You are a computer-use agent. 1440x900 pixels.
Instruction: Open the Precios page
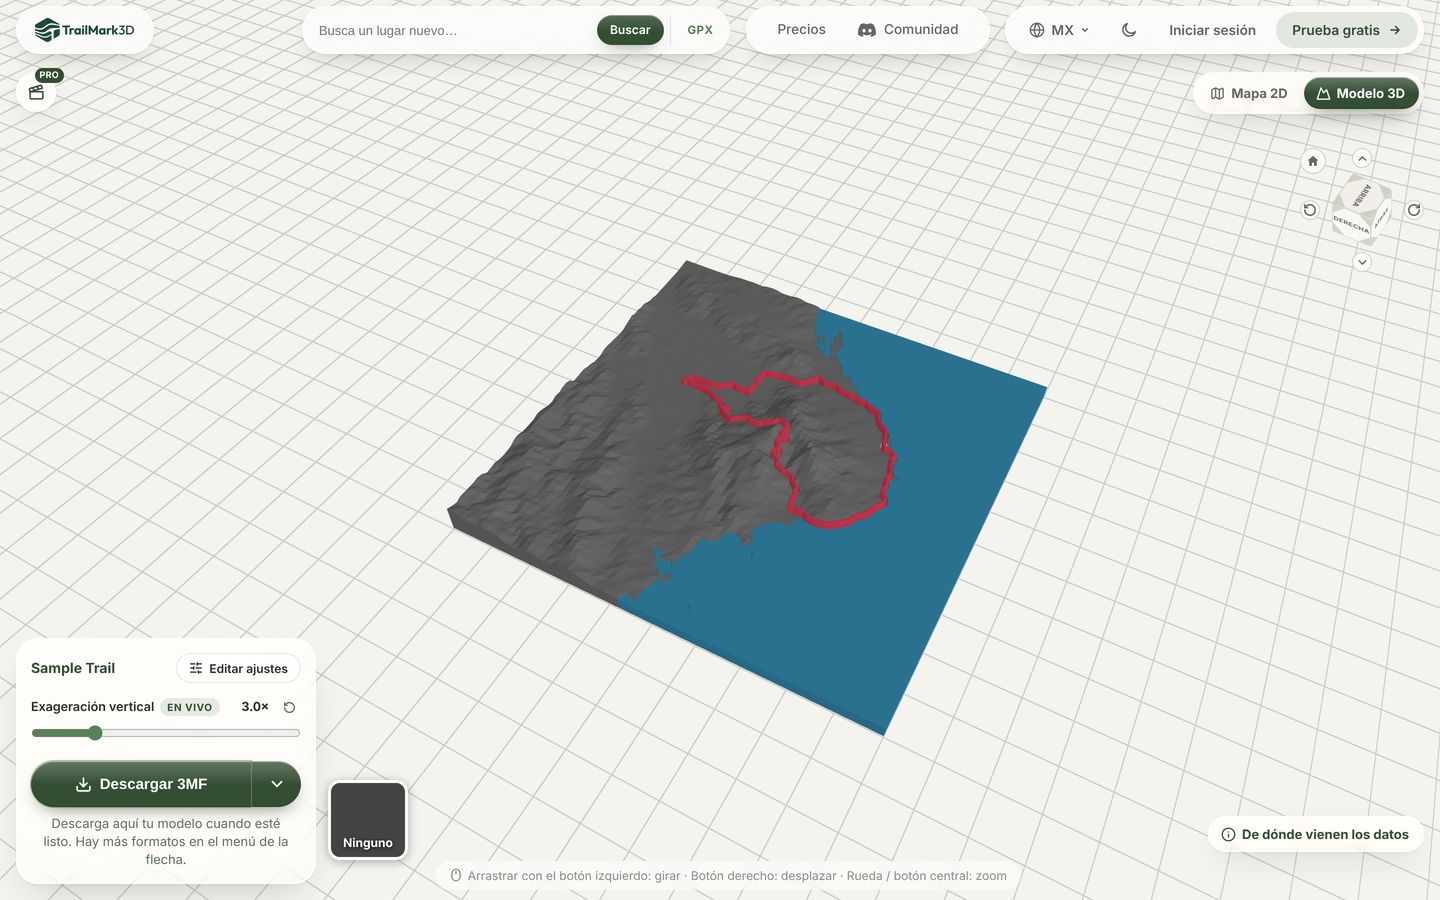(x=802, y=30)
